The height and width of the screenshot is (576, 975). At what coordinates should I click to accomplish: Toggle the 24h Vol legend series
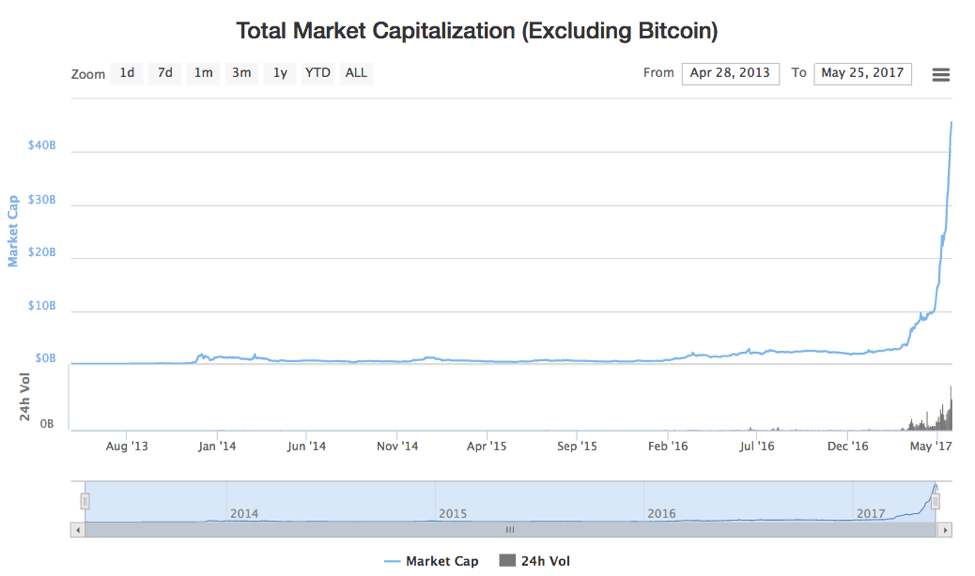point(534,561)
